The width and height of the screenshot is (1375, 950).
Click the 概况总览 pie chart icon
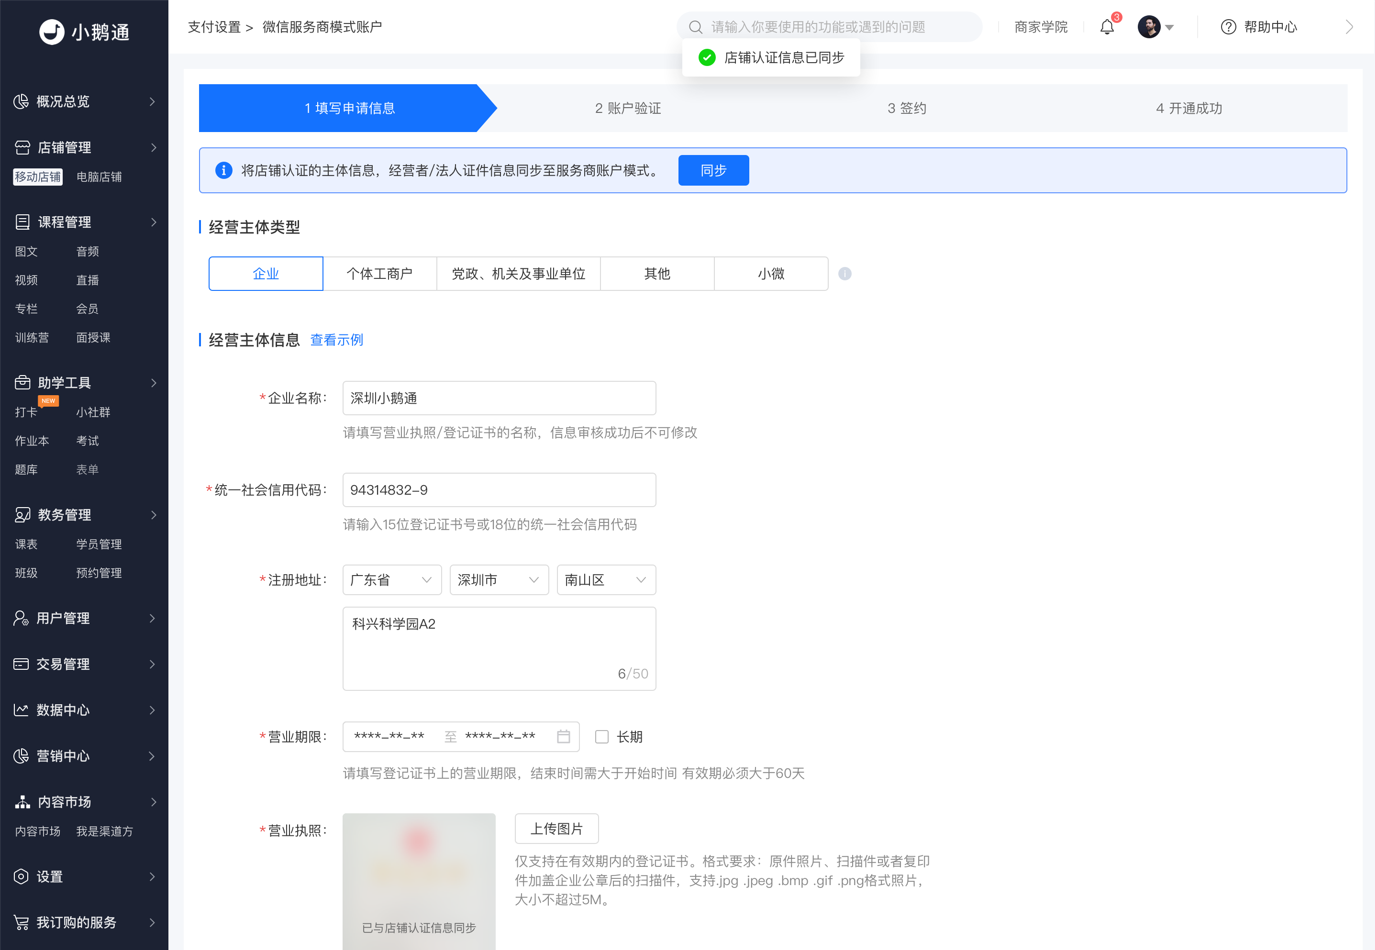click(x=21, y=101)
